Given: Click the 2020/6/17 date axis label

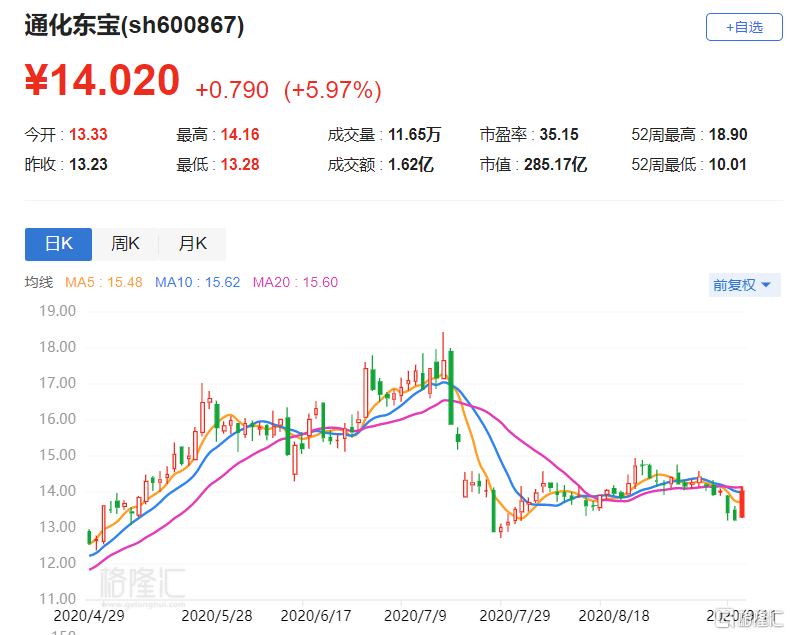Looking at the screenshot, I should coord(316,616).
